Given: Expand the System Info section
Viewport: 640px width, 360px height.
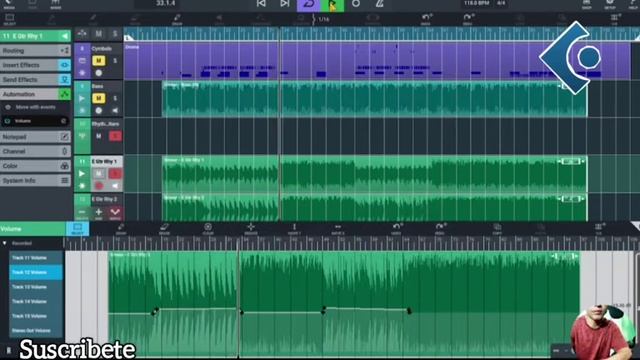Looking at the screenshot, I should click(x=36, y=180).
